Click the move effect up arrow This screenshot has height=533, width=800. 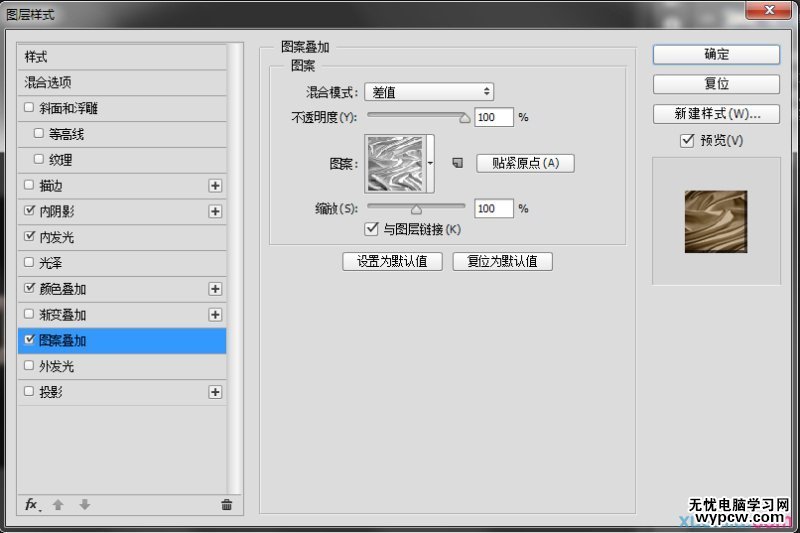coord(58,505)
